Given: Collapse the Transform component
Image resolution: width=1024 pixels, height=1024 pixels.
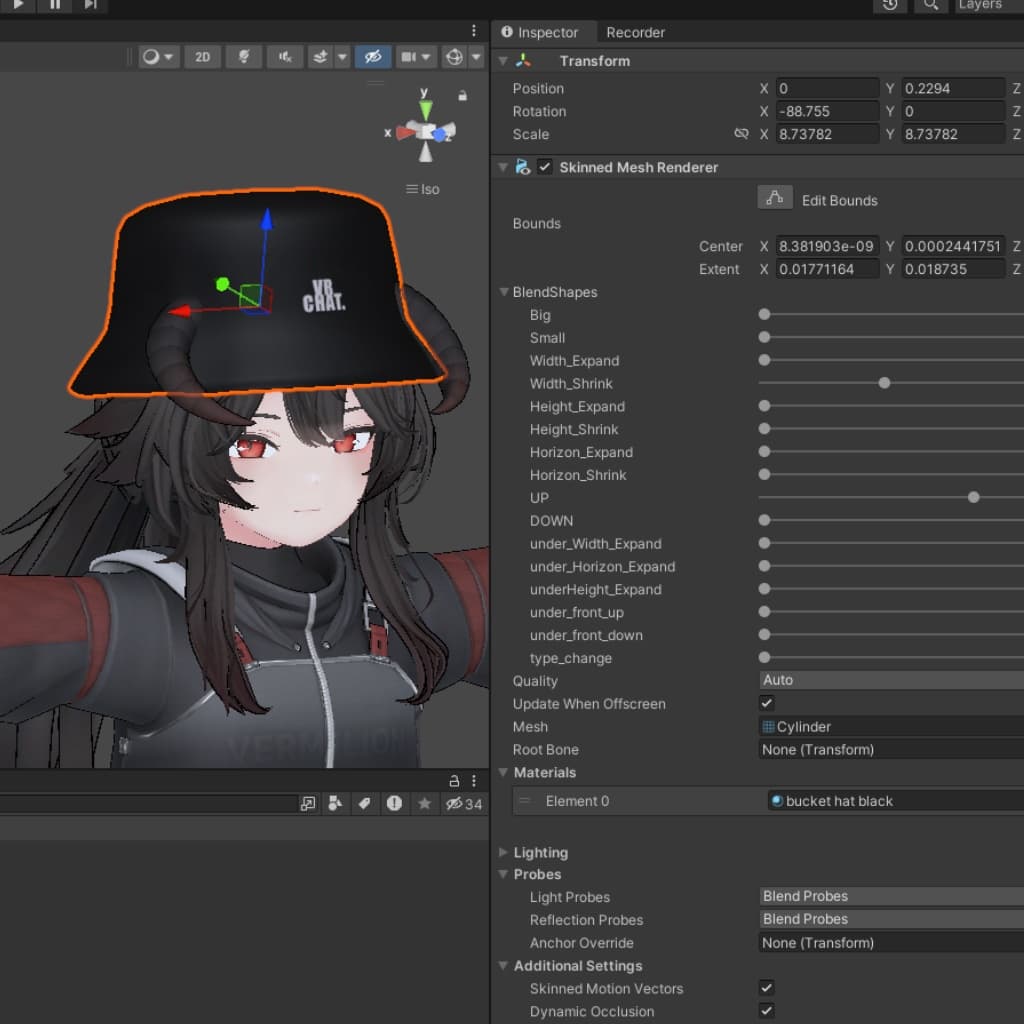Looking at the screenshot, I should point(503,61).
